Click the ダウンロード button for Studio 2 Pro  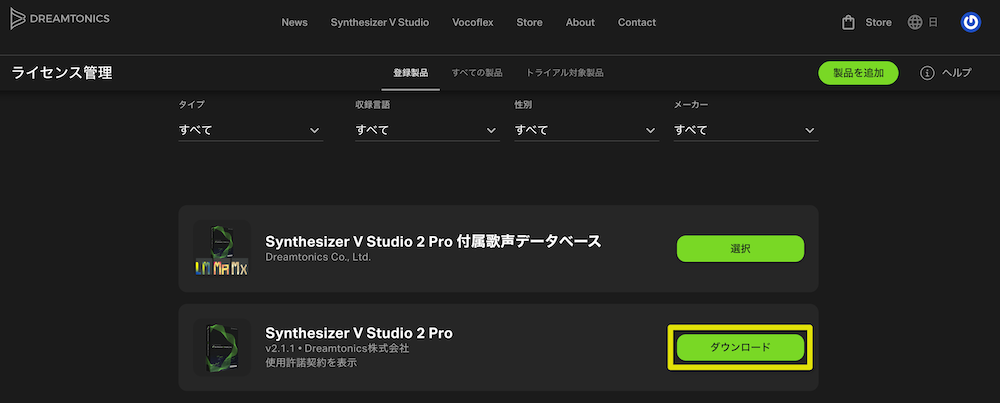click(740, 348)
